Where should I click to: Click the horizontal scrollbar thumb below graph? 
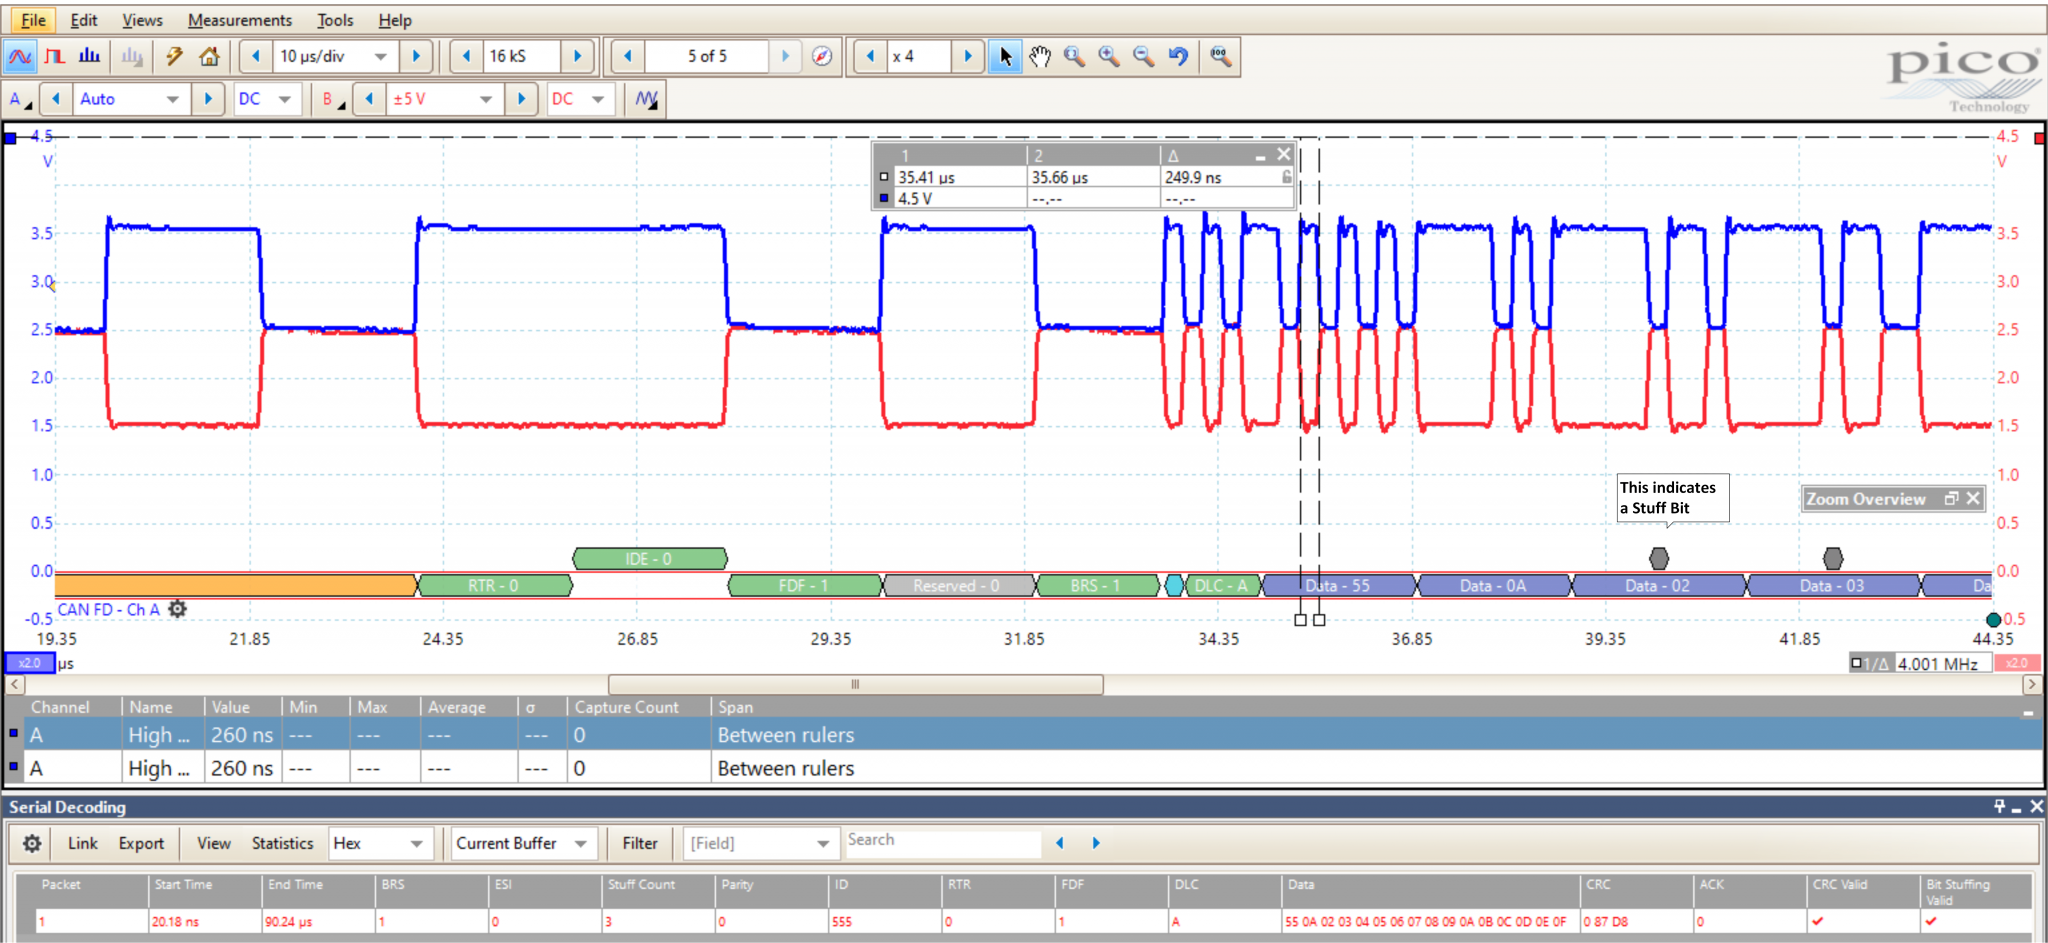coord(855,685)
